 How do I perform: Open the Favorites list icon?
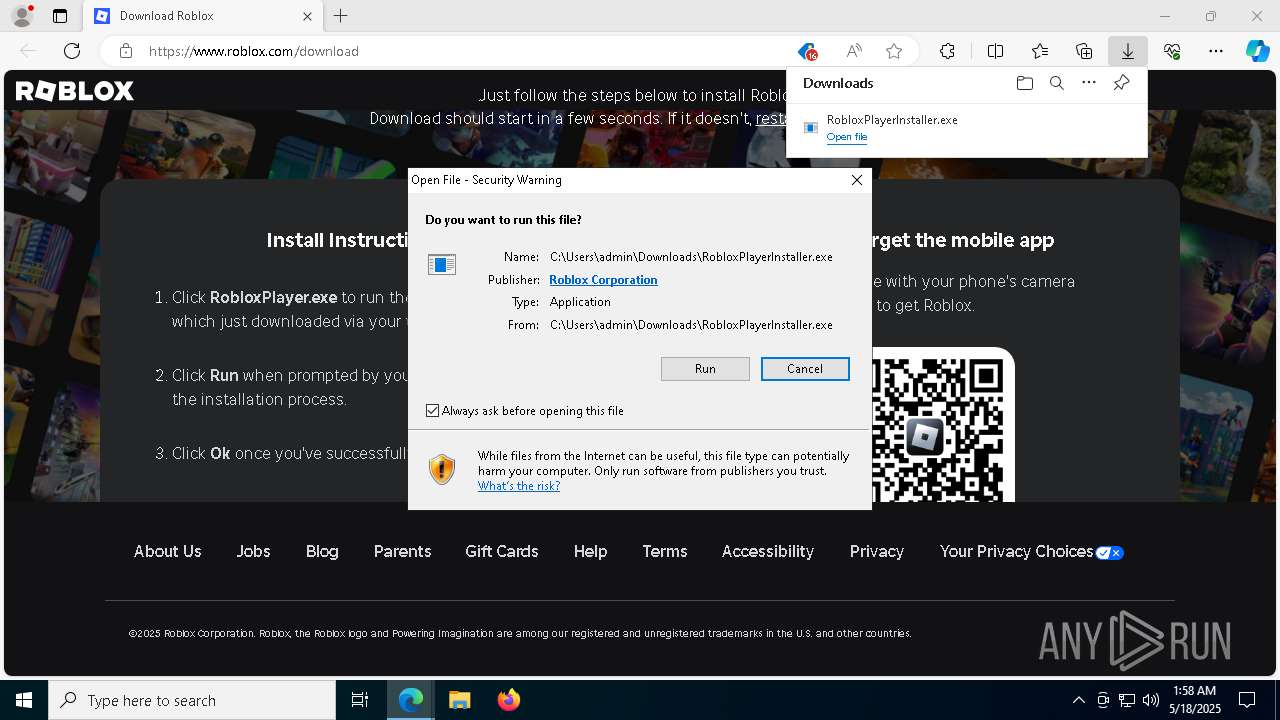click(1040, 51)
